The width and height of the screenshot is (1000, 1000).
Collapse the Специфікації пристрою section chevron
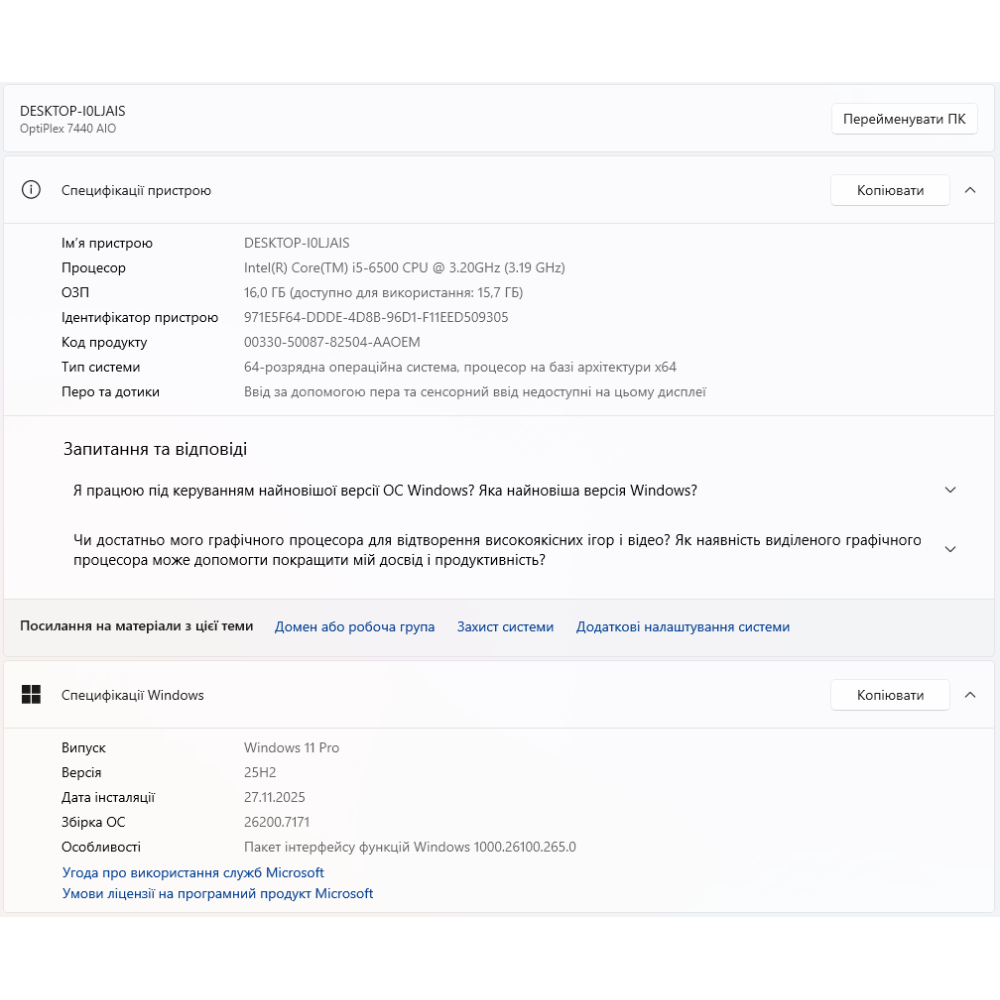coord(970,190)
